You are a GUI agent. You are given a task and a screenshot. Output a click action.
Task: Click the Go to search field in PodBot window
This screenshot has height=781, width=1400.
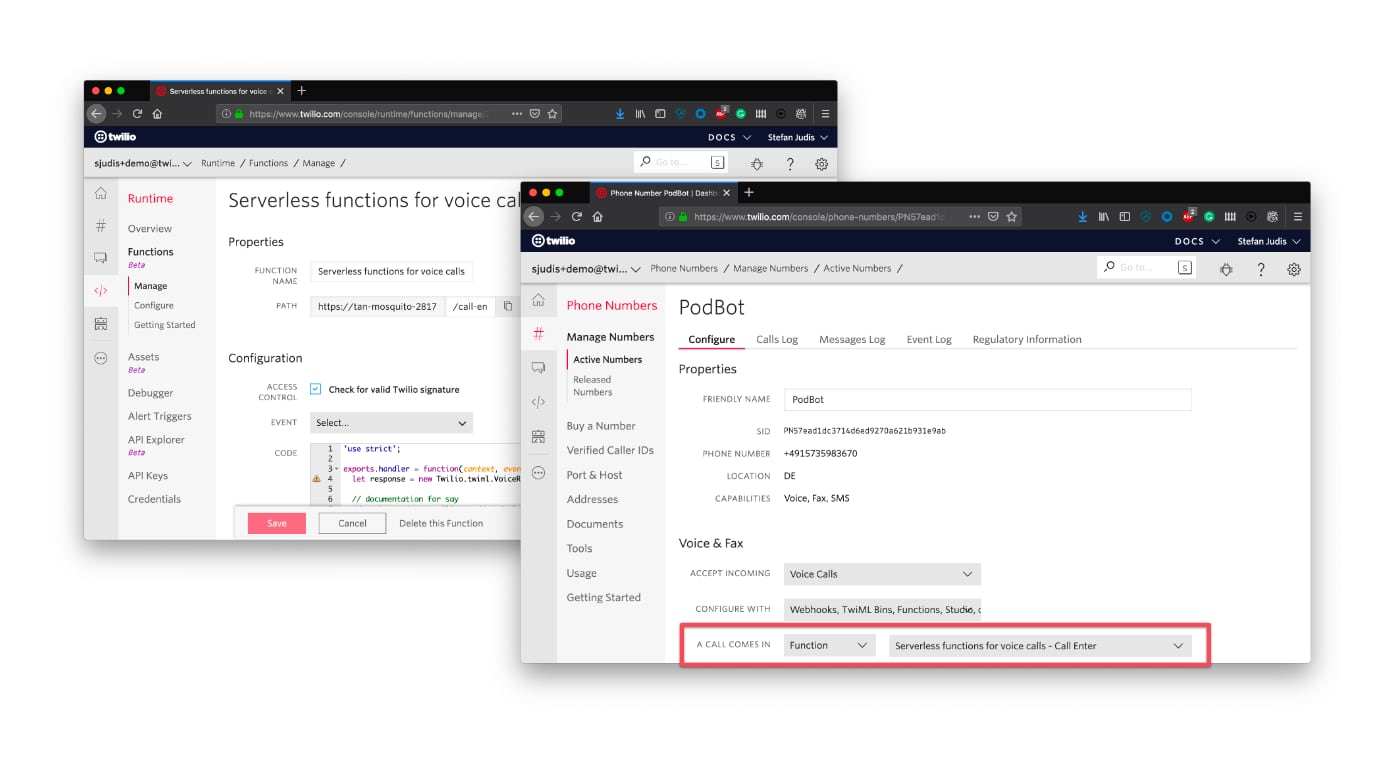[1147, 267]
